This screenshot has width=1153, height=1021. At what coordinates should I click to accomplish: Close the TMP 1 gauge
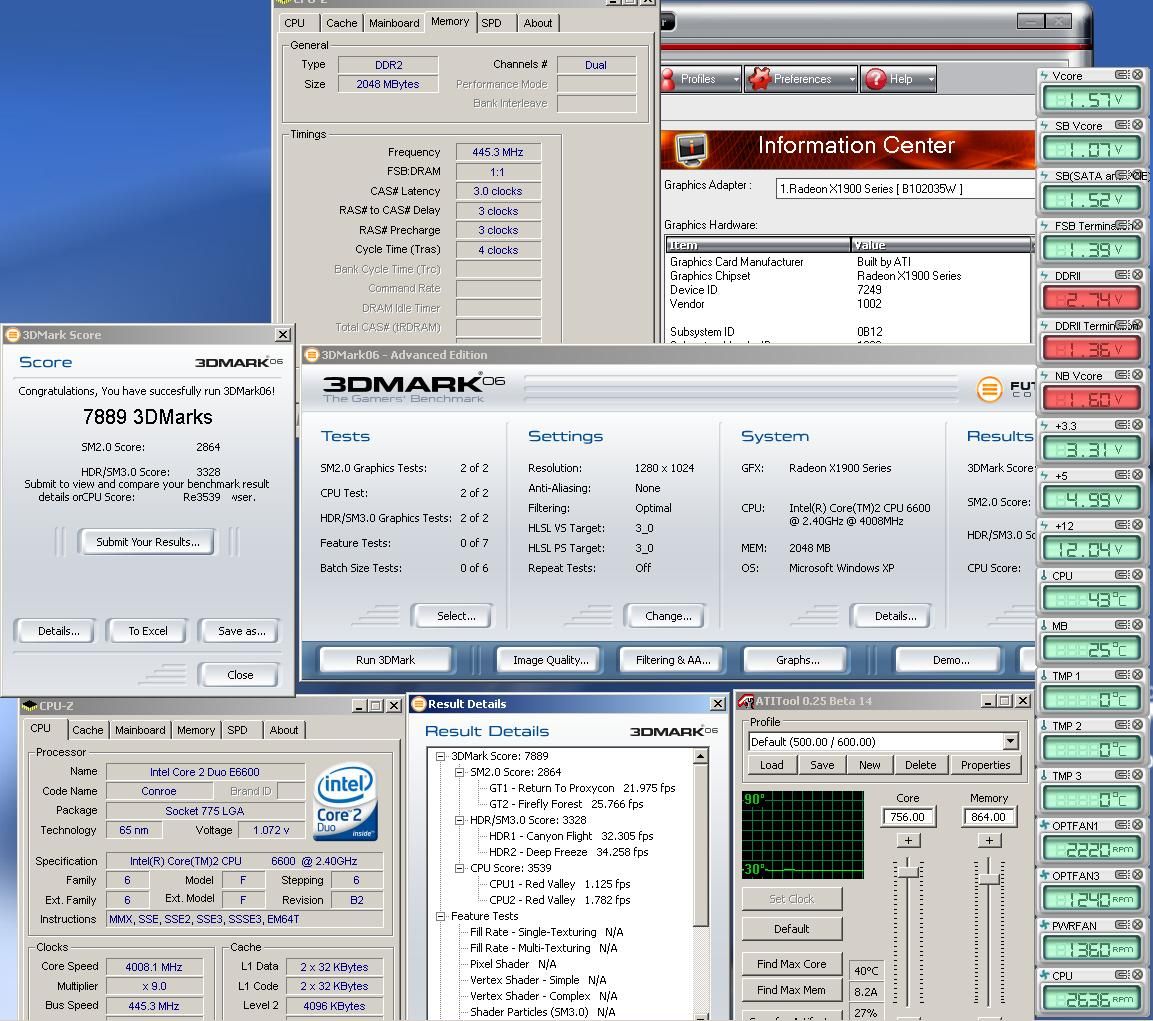[x=1138, y=675]
